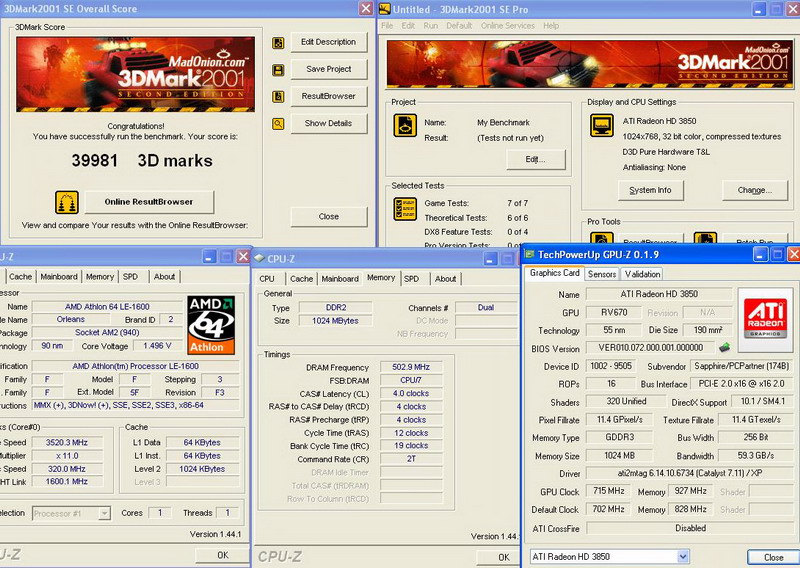Switch to Mainboard tab in CPU-Z Memory window
800x568 pixels.
[340, 279]
